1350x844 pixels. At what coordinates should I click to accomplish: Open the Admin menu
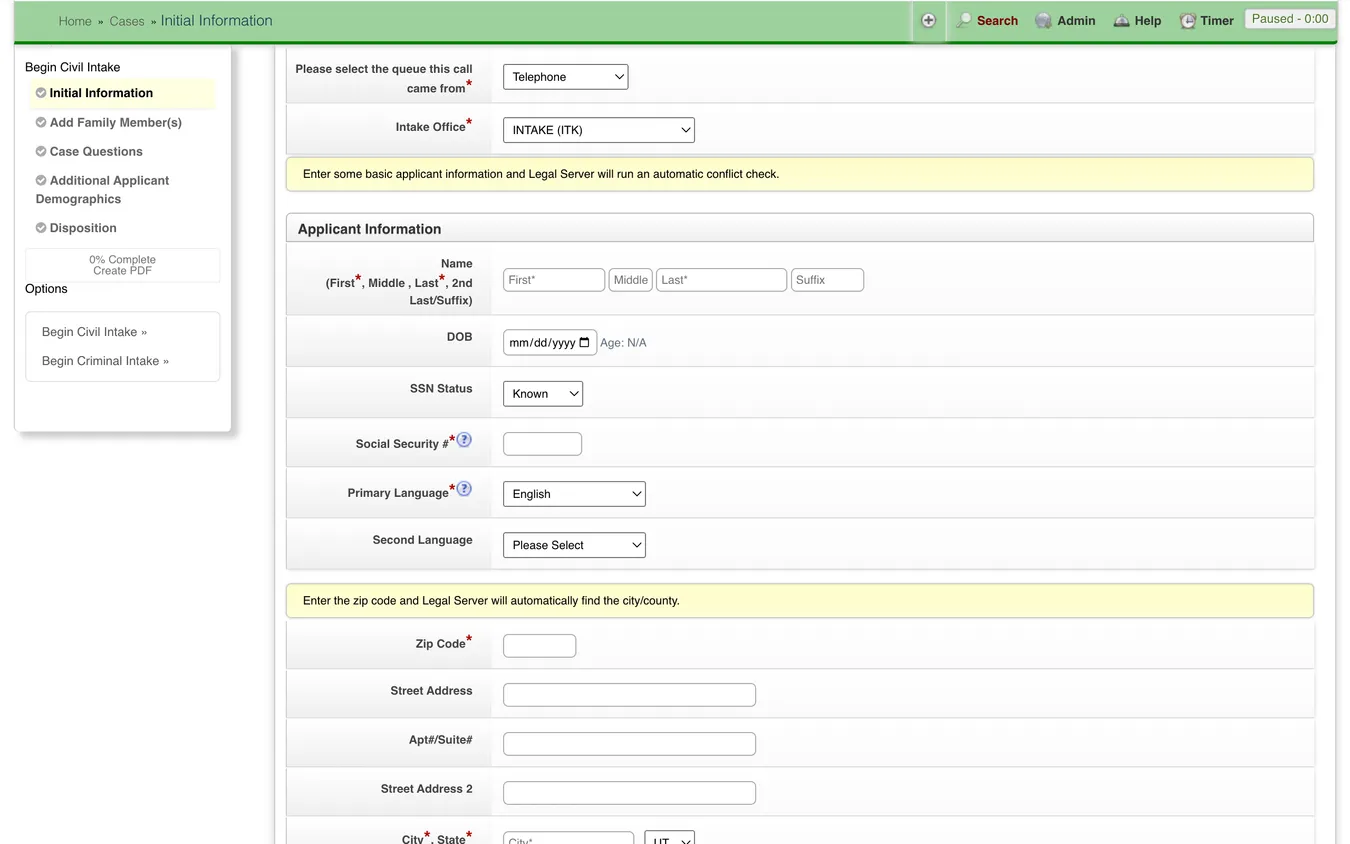1076,20
